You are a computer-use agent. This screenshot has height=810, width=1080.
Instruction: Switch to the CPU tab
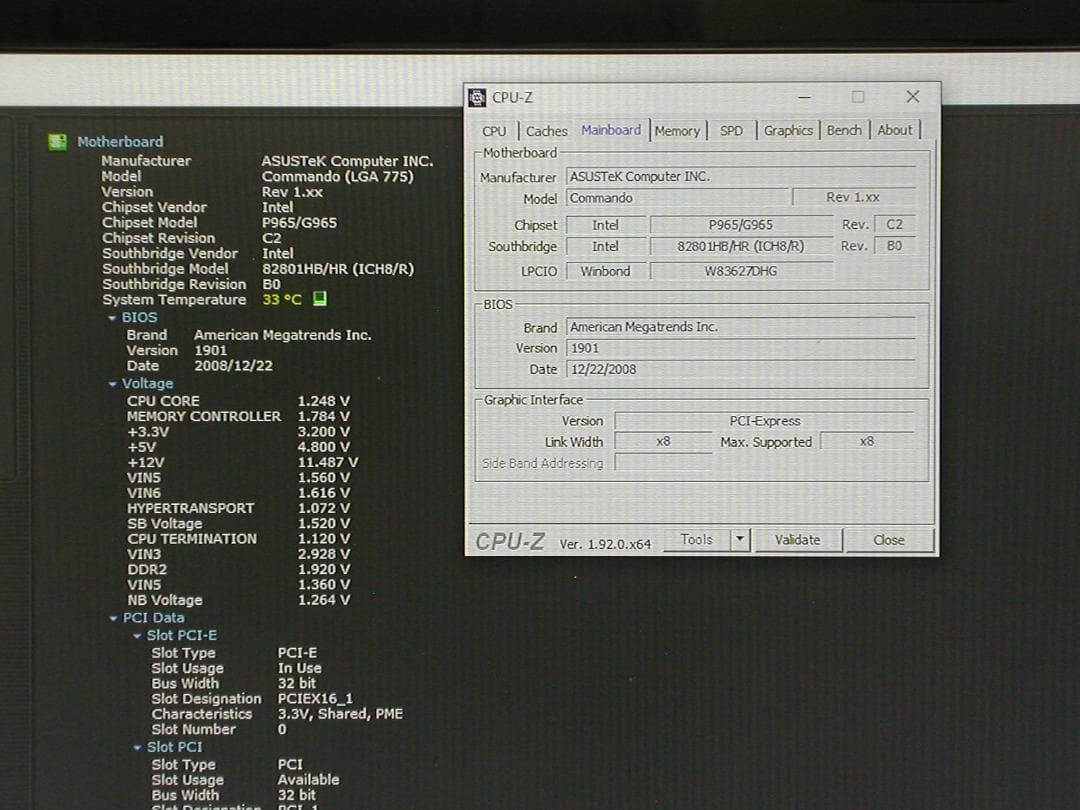coord(494,130)
